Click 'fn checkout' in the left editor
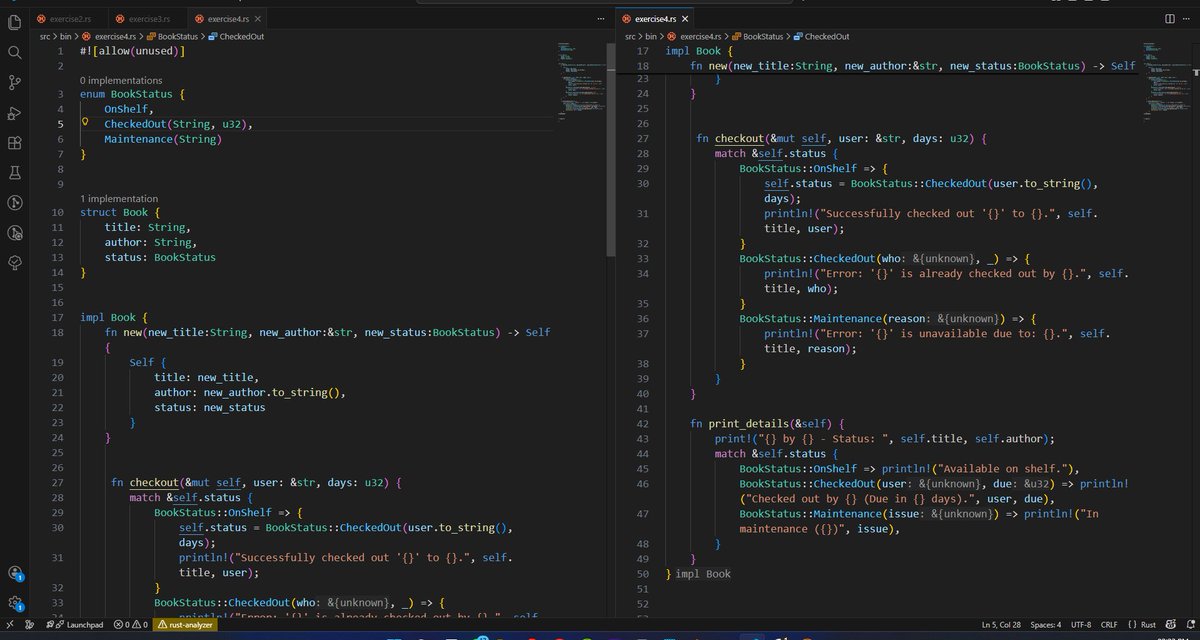 coord(144,482)
